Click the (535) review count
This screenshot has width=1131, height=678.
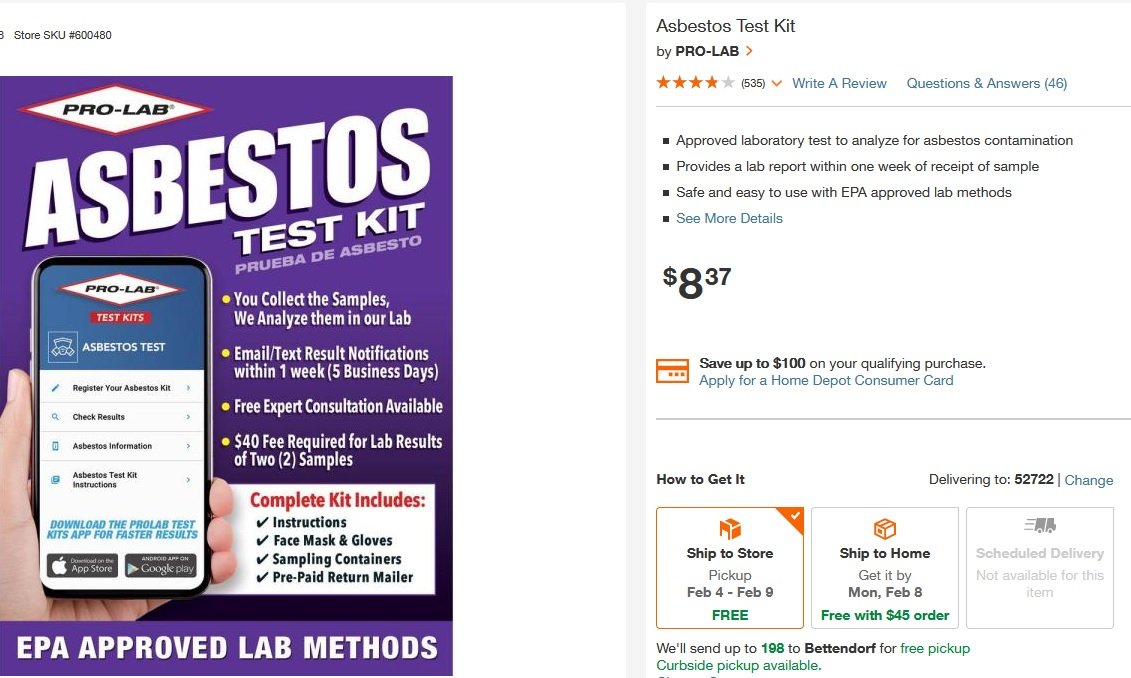tap(753, 84)
